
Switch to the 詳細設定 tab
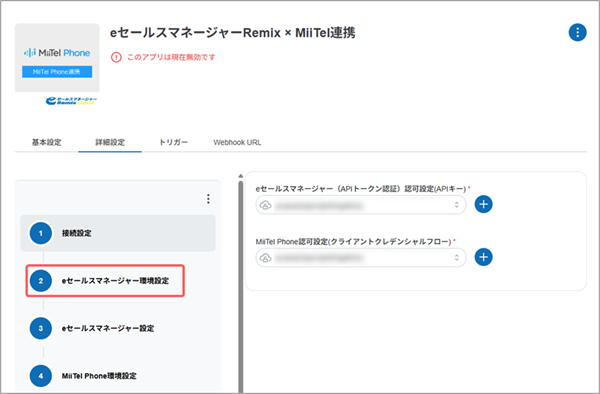110,142
